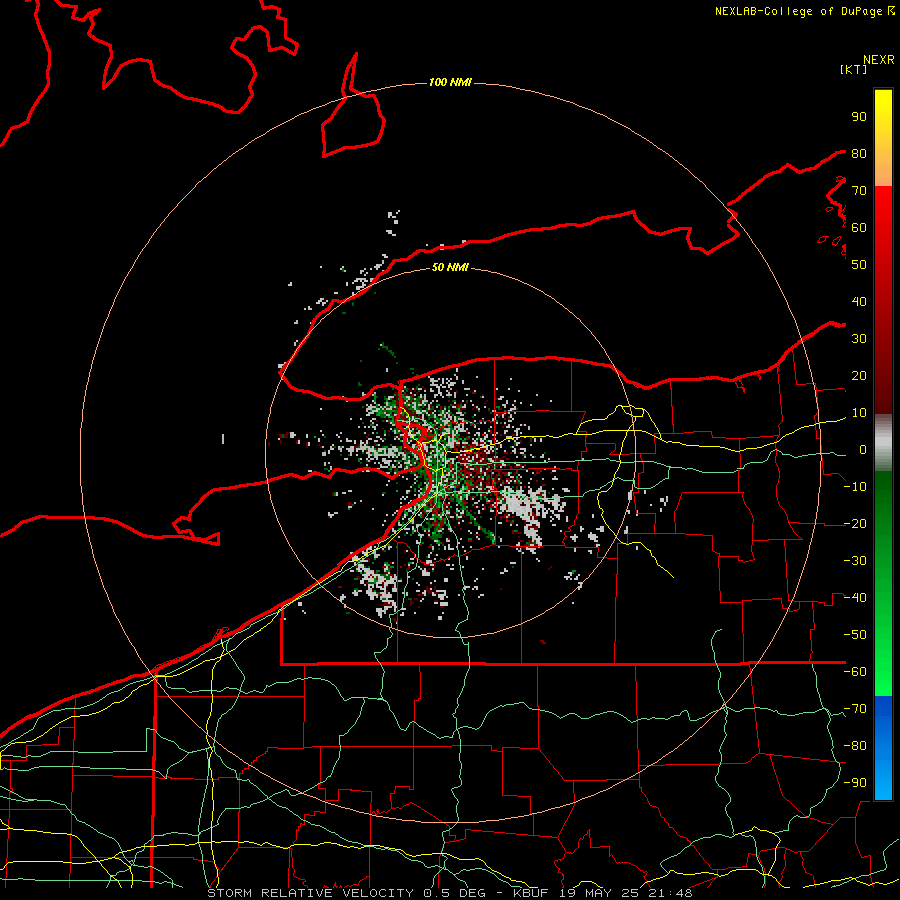The image size is (900, 900).
Task: Select the -60 knot scale label
Action: click(855, 672)
